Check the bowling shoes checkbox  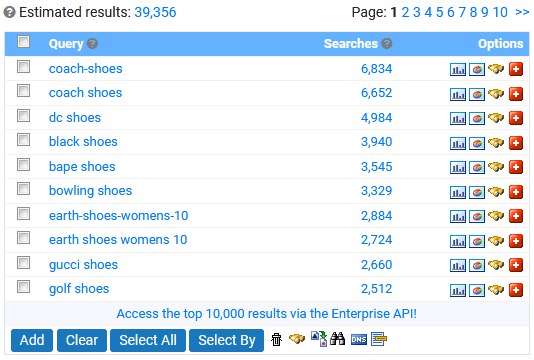23,189
